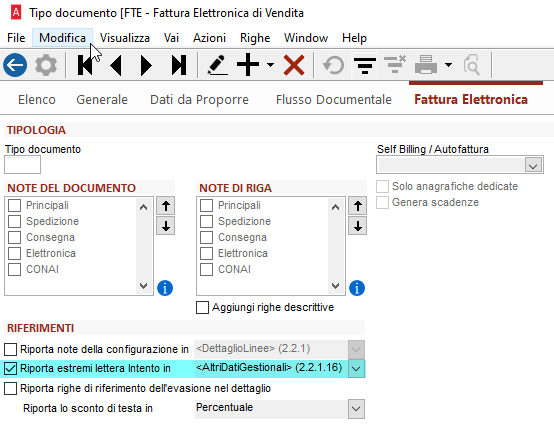Check CONAI in Note del Documento
Viewport: 554px width, 433px height.
point(14,269)
